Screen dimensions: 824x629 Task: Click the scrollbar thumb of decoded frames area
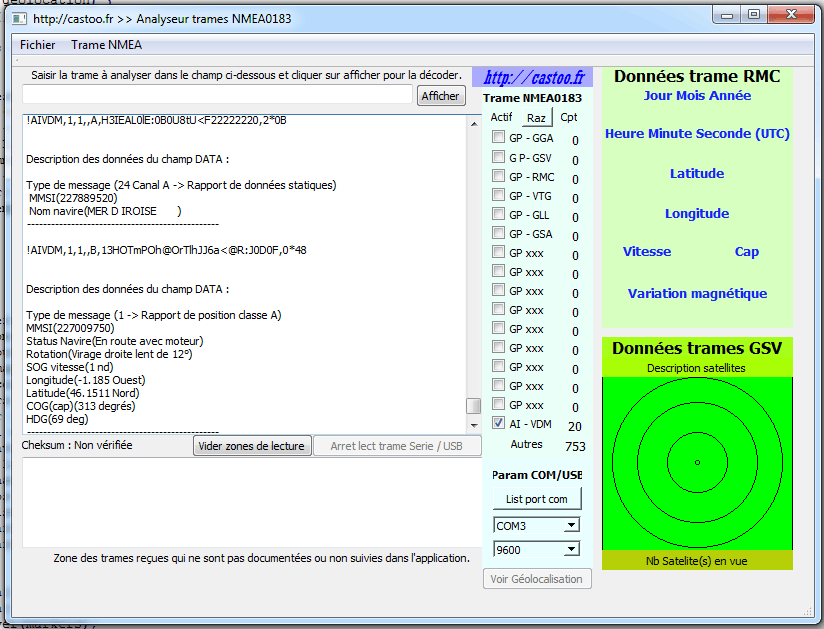pos(474,406)
